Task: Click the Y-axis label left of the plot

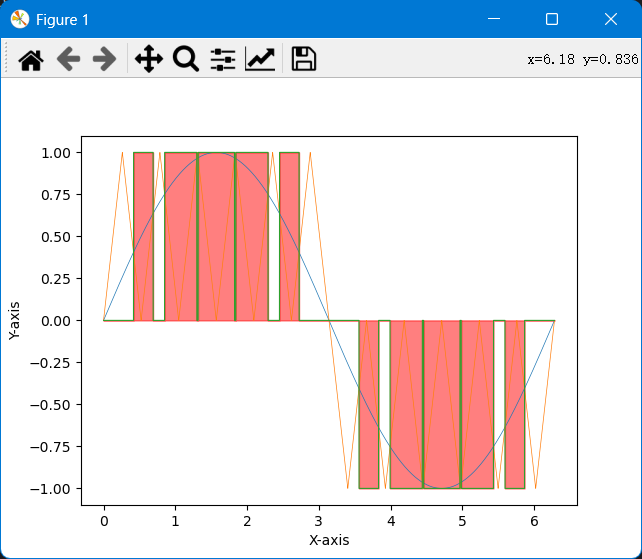Action: (x=15, y=321)
